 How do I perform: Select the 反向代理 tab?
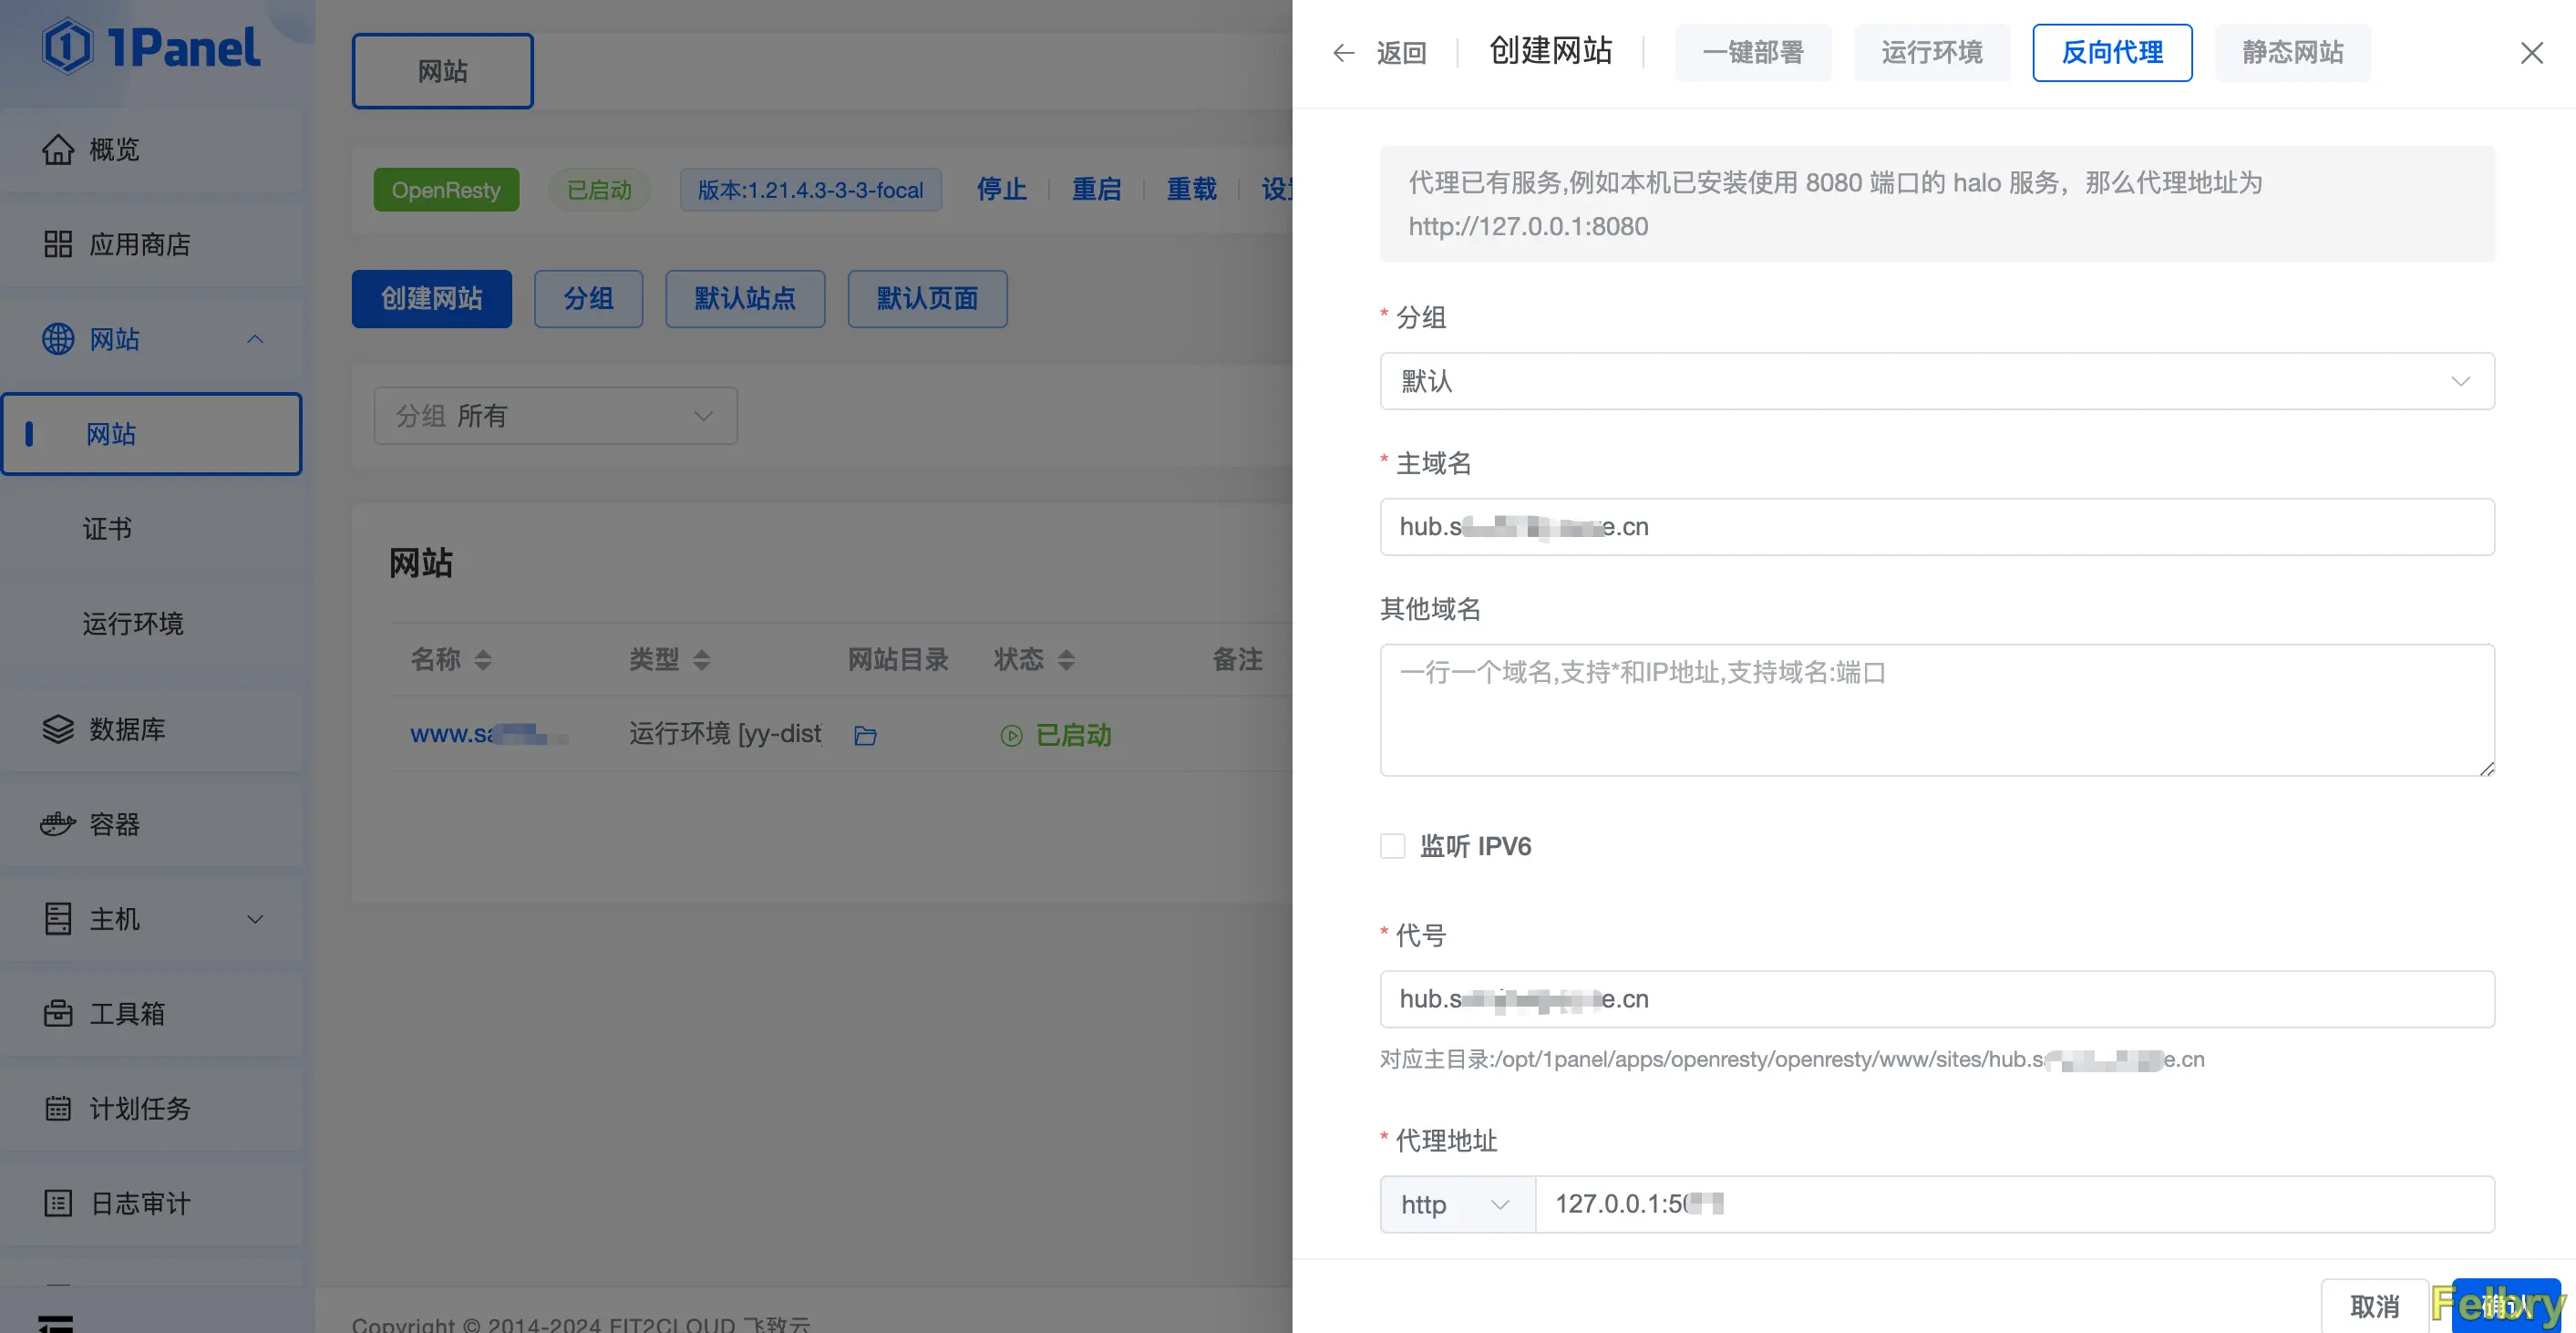2112,53
